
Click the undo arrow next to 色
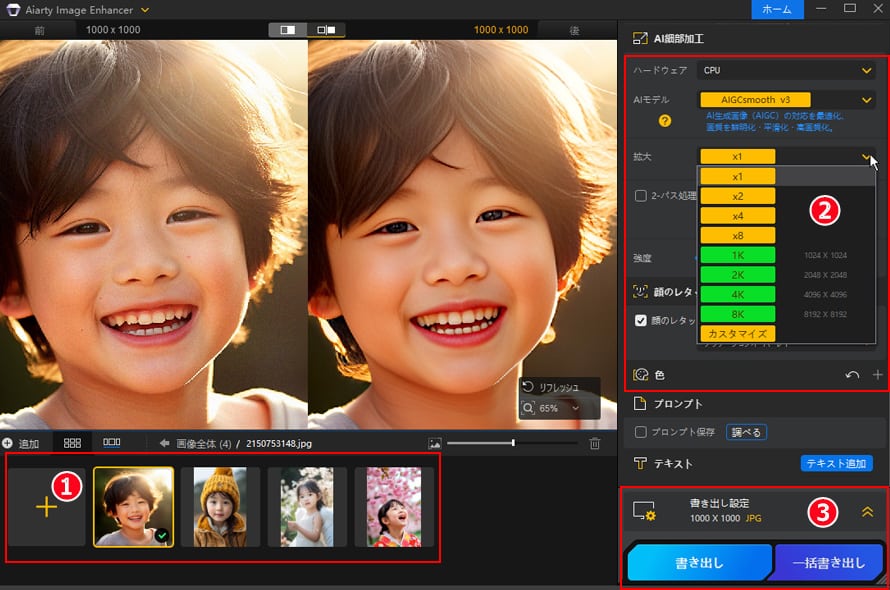pos(852,375)
